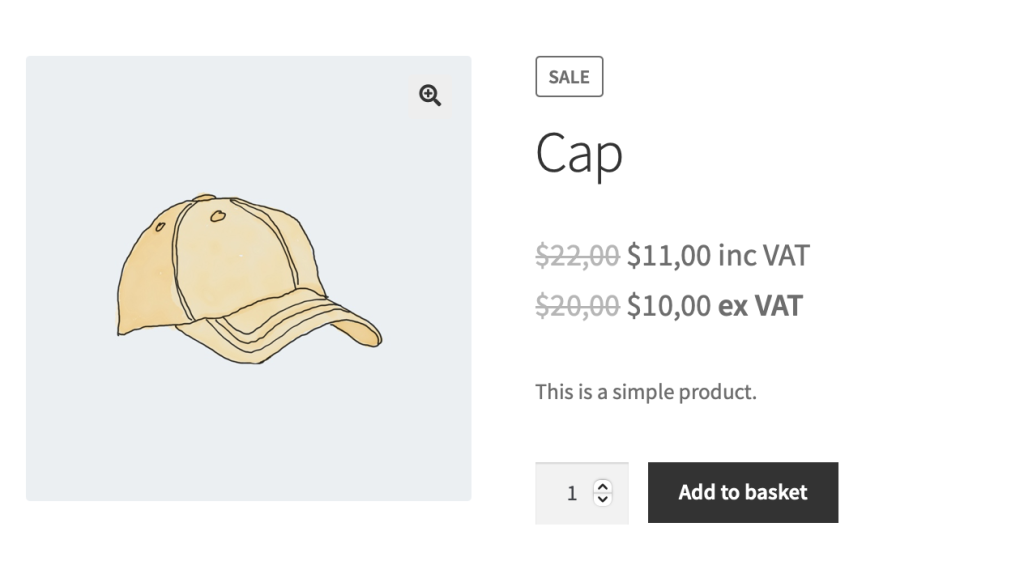Click the word 'product' in the description
Image resolution: width=1024 pixels, height=578 pixels.
click(x=718, y=393)
